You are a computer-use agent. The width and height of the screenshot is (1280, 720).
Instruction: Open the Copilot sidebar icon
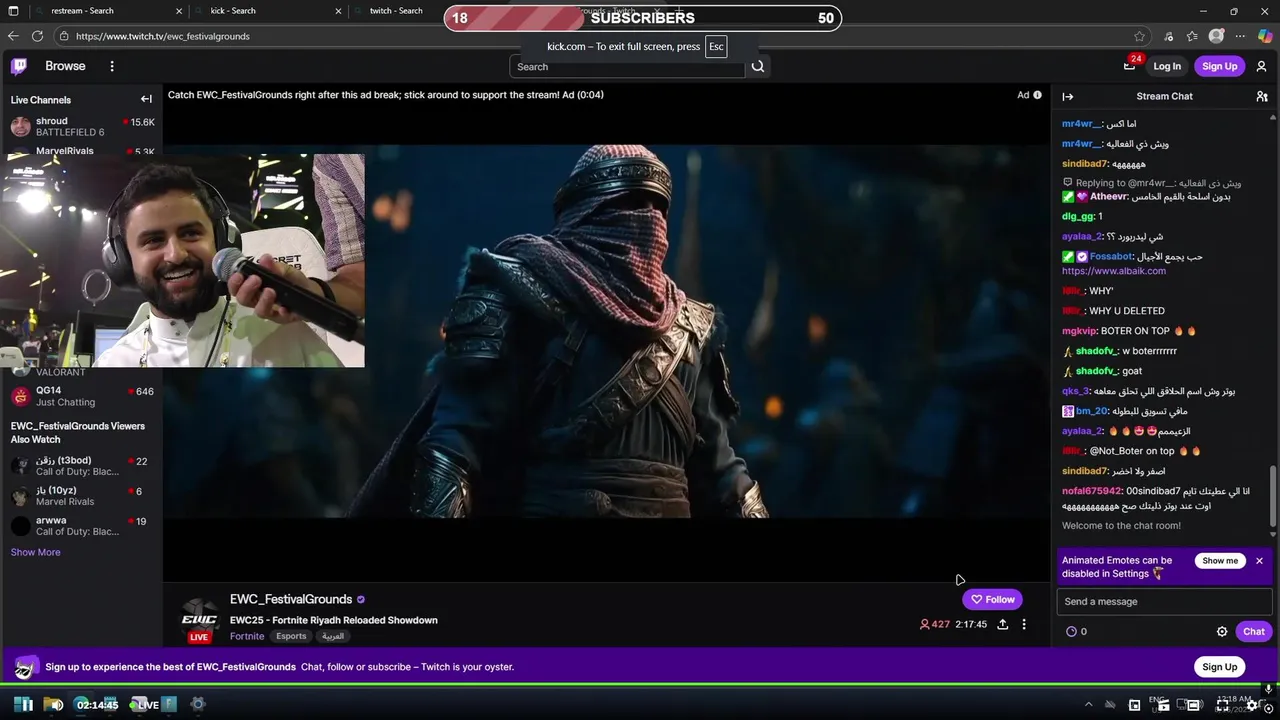pos(1265,36)
